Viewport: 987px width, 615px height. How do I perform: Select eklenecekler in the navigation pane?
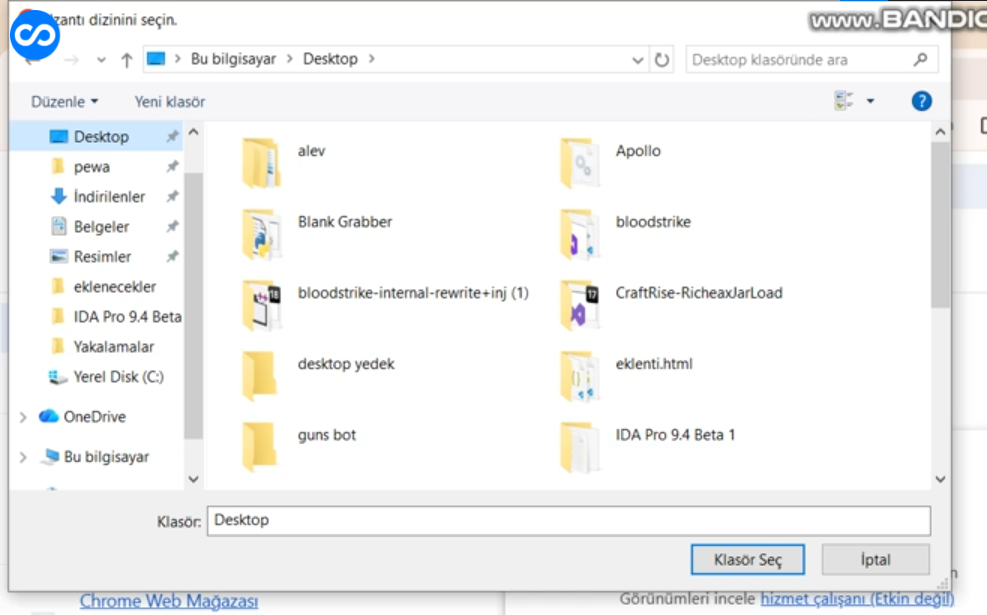click(x=115, y=286)
